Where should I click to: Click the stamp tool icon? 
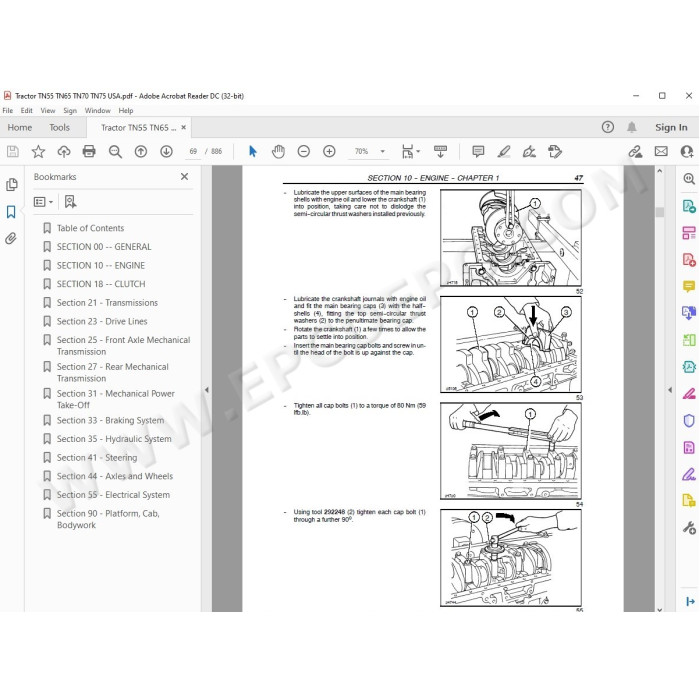555,152
